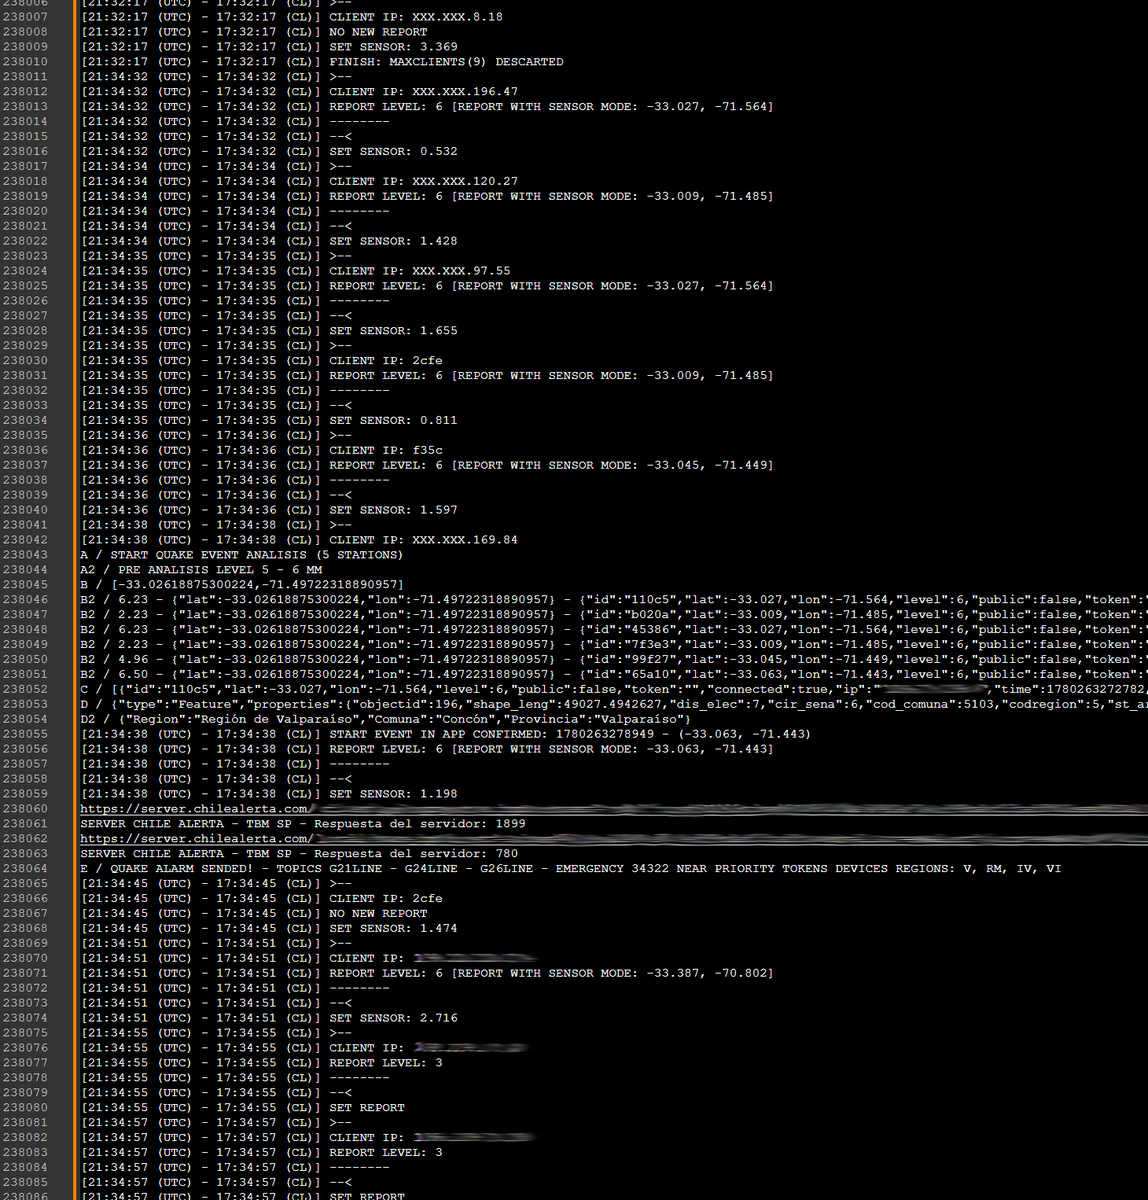
Task: Click the 'FINISH: MAXCLIENTS(9) DESCARTED' entry
Action: pos(446,62)
